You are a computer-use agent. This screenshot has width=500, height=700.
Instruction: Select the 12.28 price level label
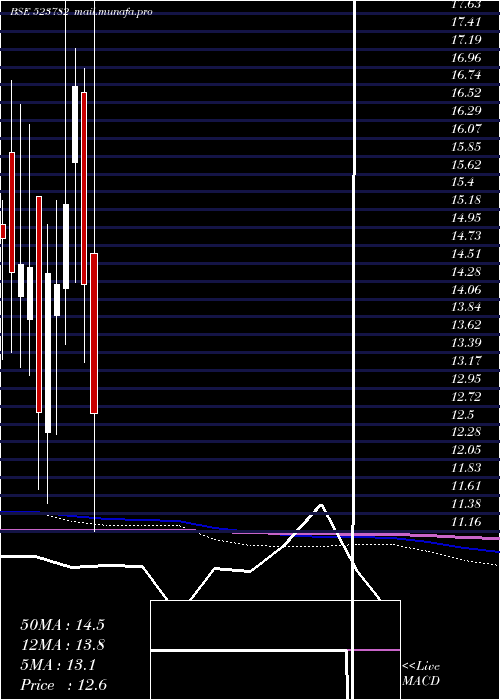[x=466, y=432]
